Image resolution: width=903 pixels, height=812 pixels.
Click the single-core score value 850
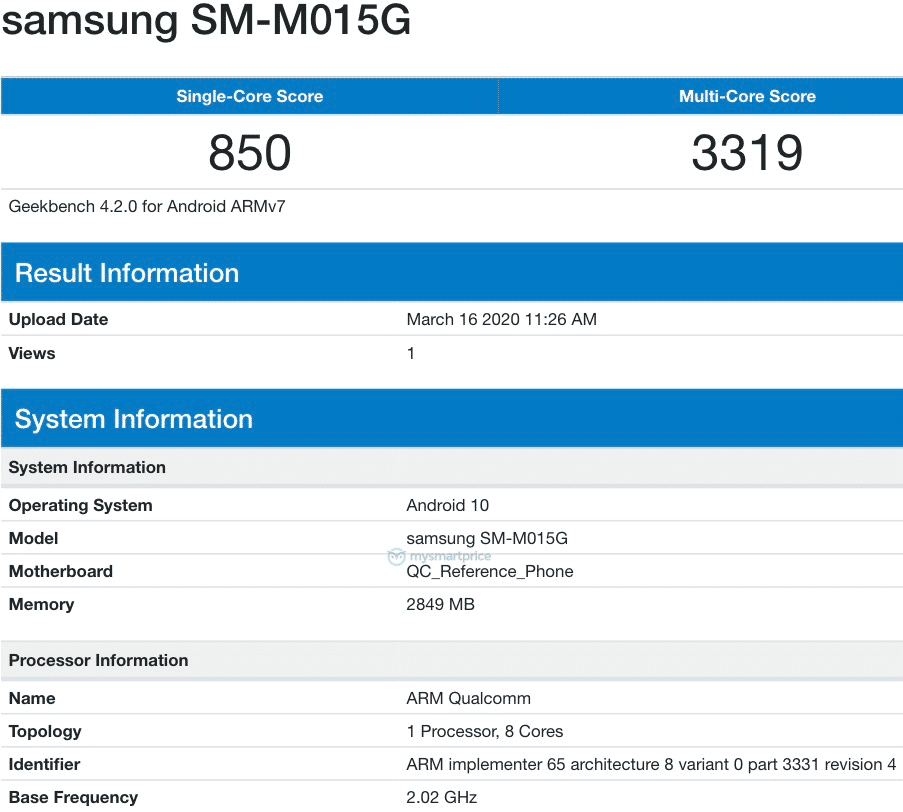click(x=249, y=152)
